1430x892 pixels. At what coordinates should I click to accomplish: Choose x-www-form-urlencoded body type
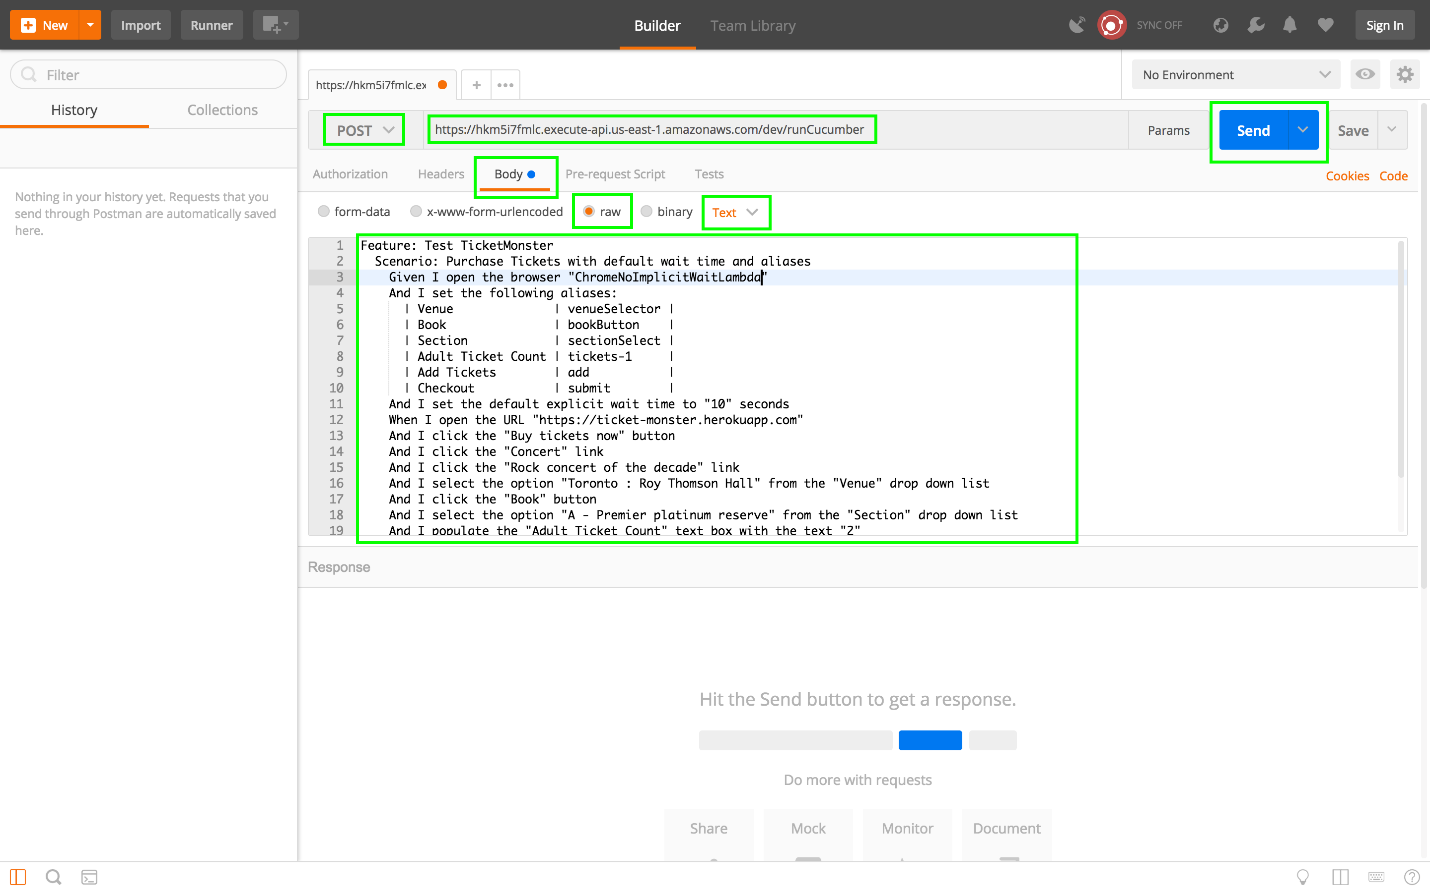click(x=416, y=212)
